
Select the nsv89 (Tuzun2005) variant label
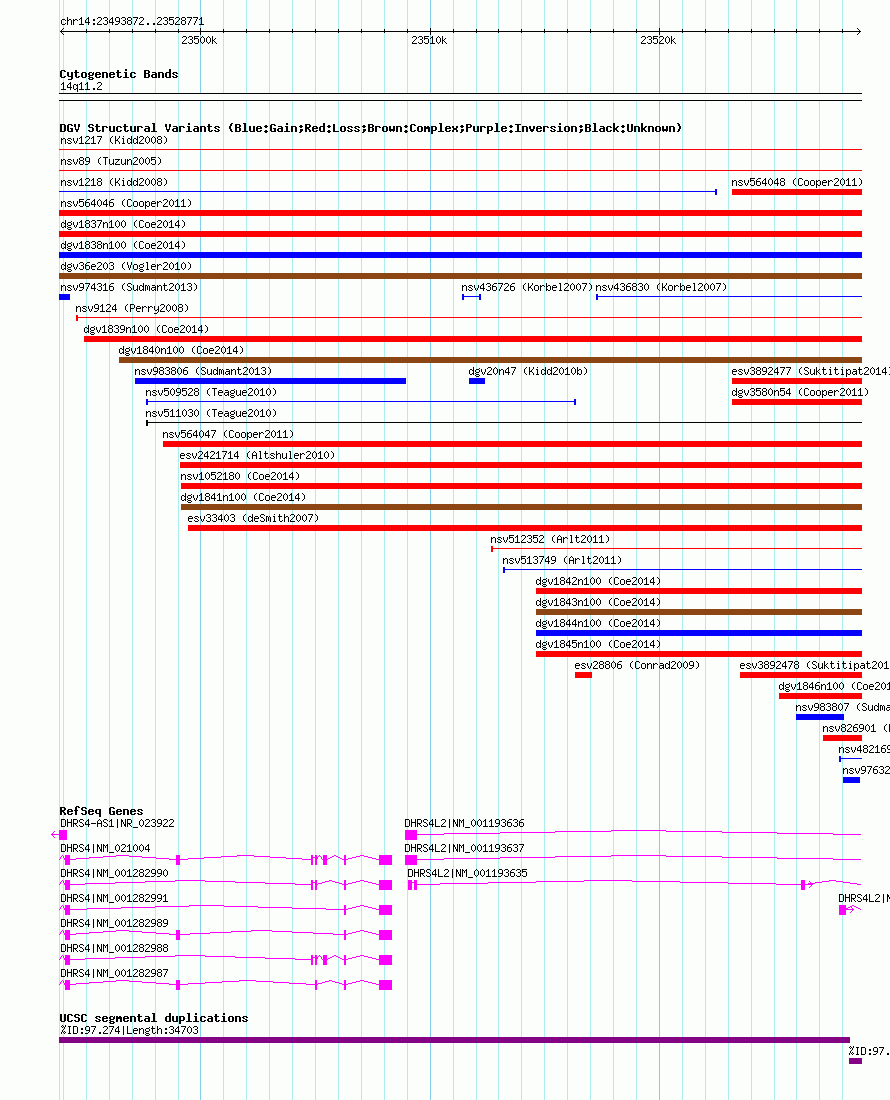coord(111,161)
